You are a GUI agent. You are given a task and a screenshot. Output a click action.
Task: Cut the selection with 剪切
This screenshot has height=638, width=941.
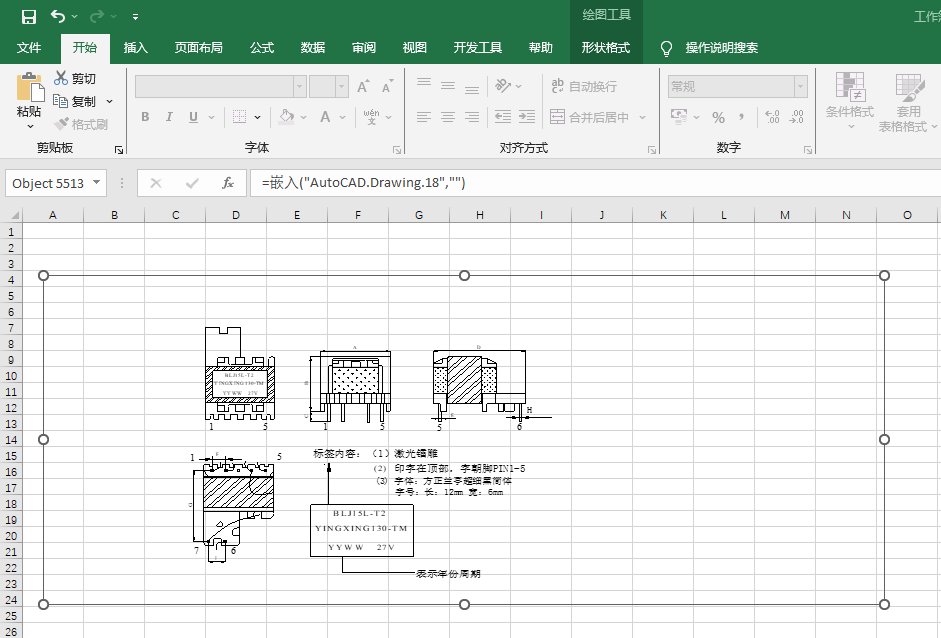tap(75, 79)
